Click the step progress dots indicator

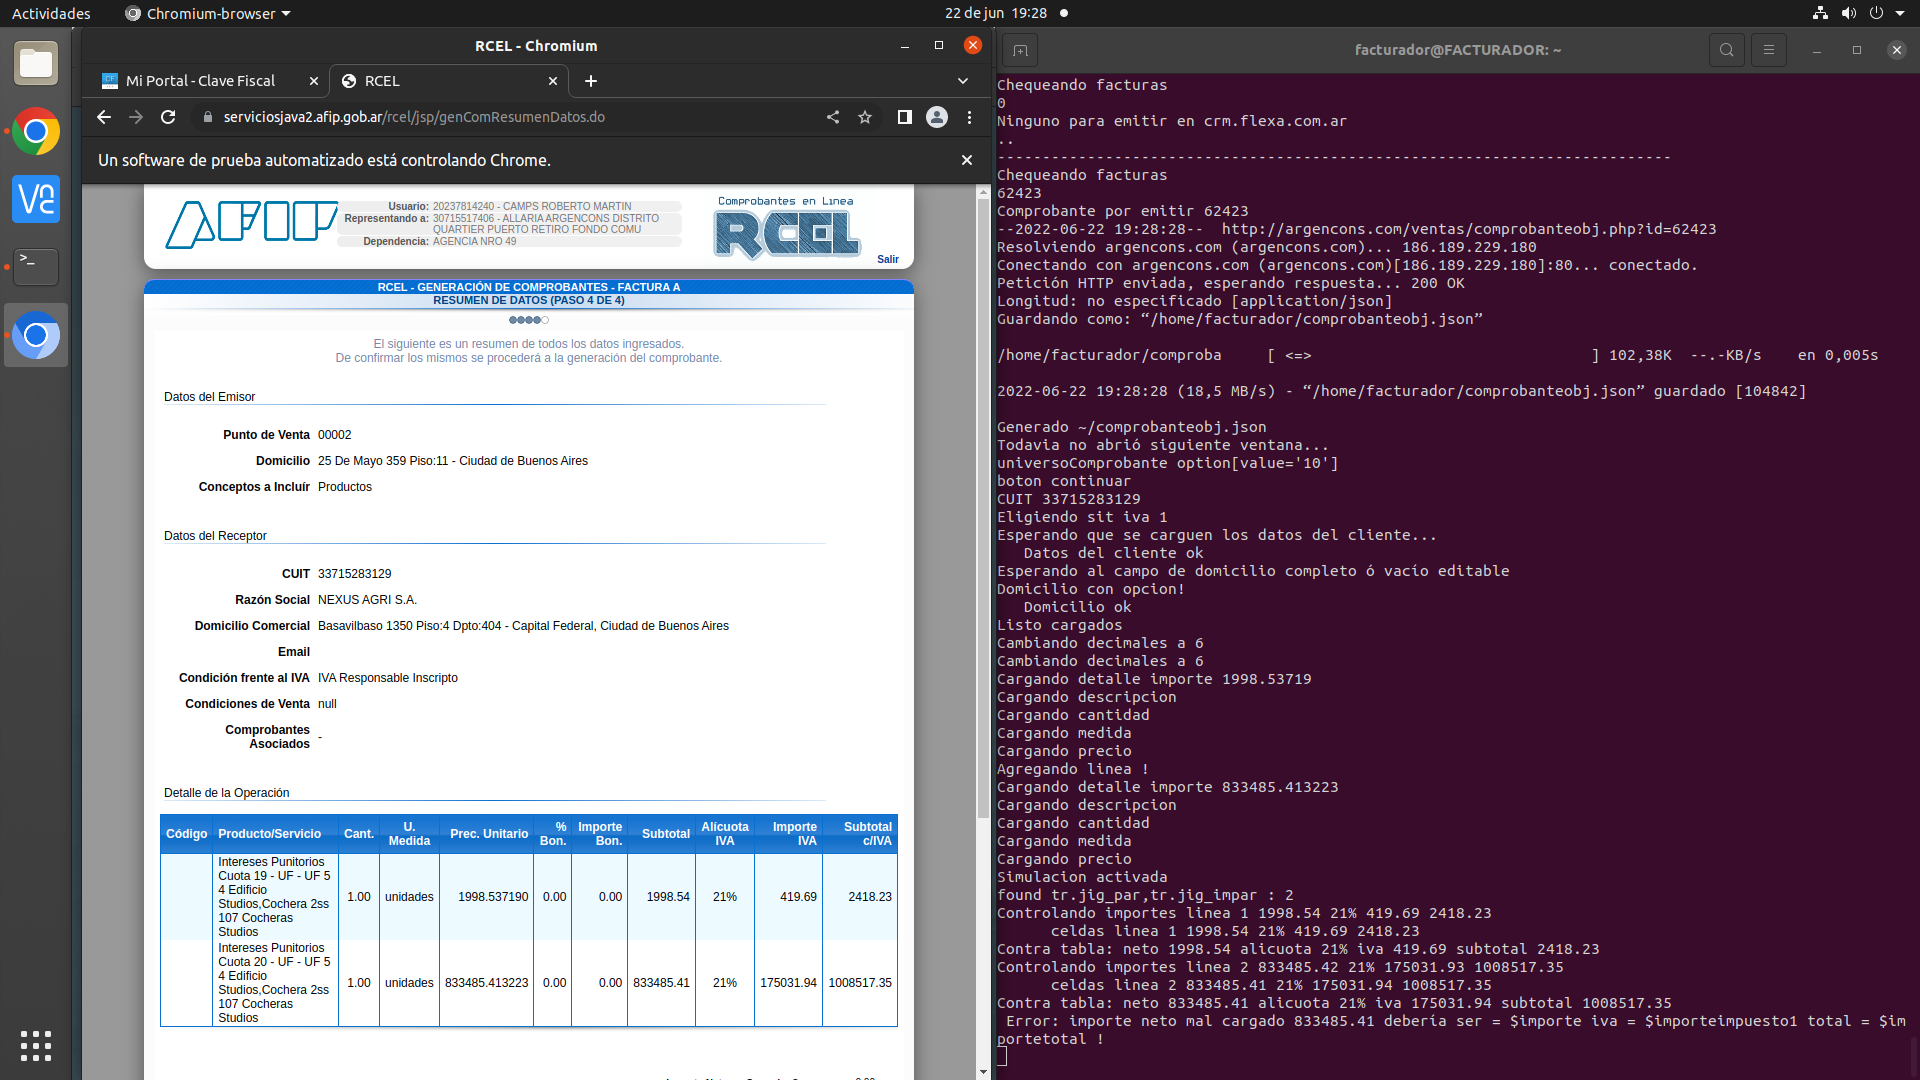pyautogui.click(x=529, y=320)
